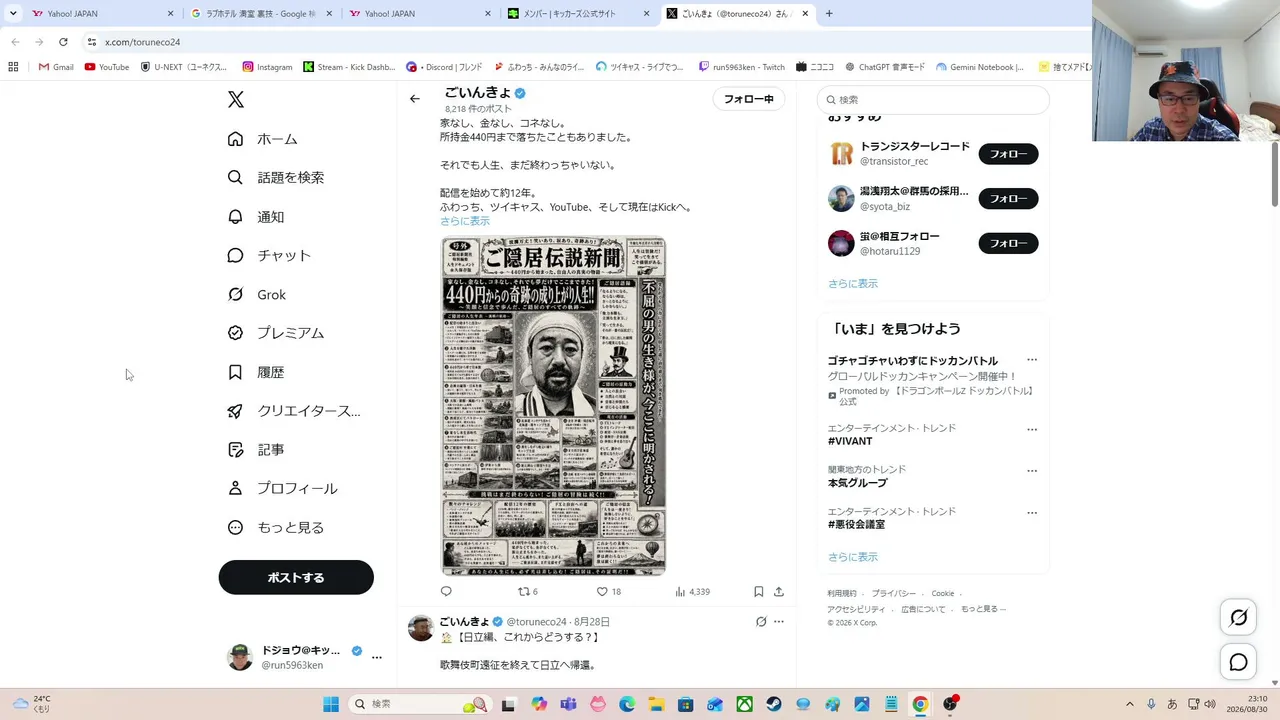Screen dimensions: 1280x720
Task: Open Xbox app from the taskbar
Action: [x=745, y=704]
